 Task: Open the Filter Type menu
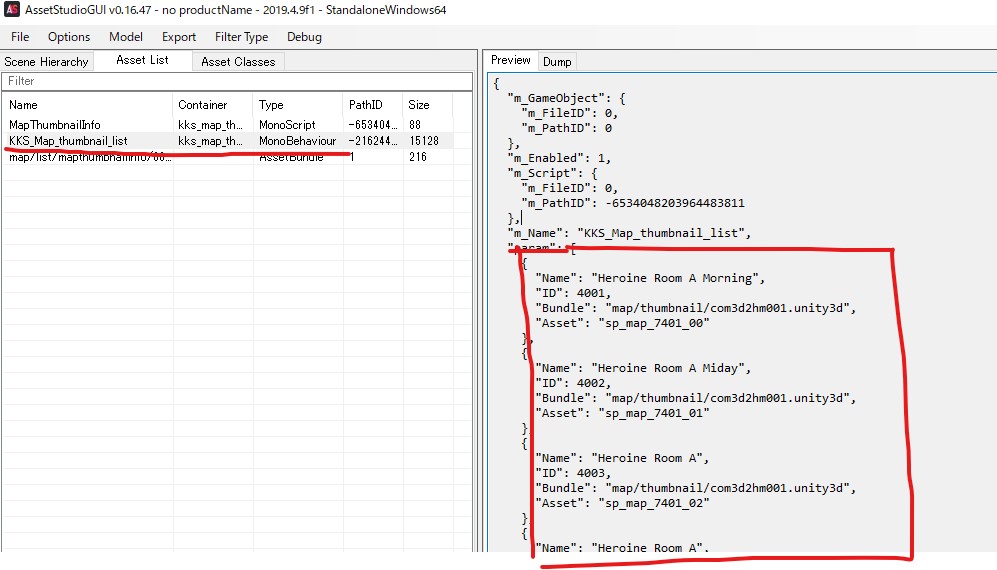click(x=241, y=37)
